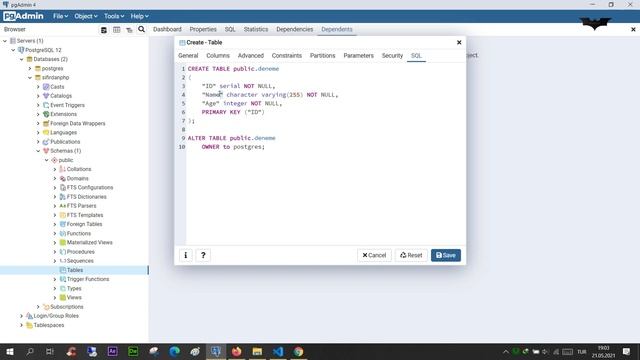
Task: Click the info button in dialog footer
Action: coord(186,255)
